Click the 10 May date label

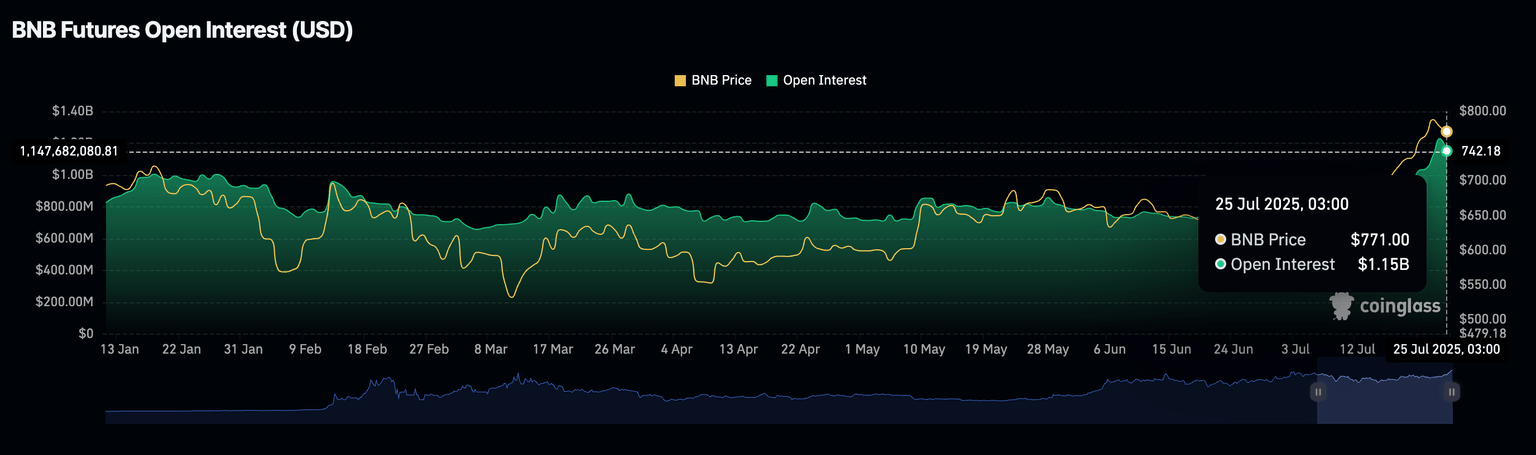pyautogui.click(x=924, y=349)
